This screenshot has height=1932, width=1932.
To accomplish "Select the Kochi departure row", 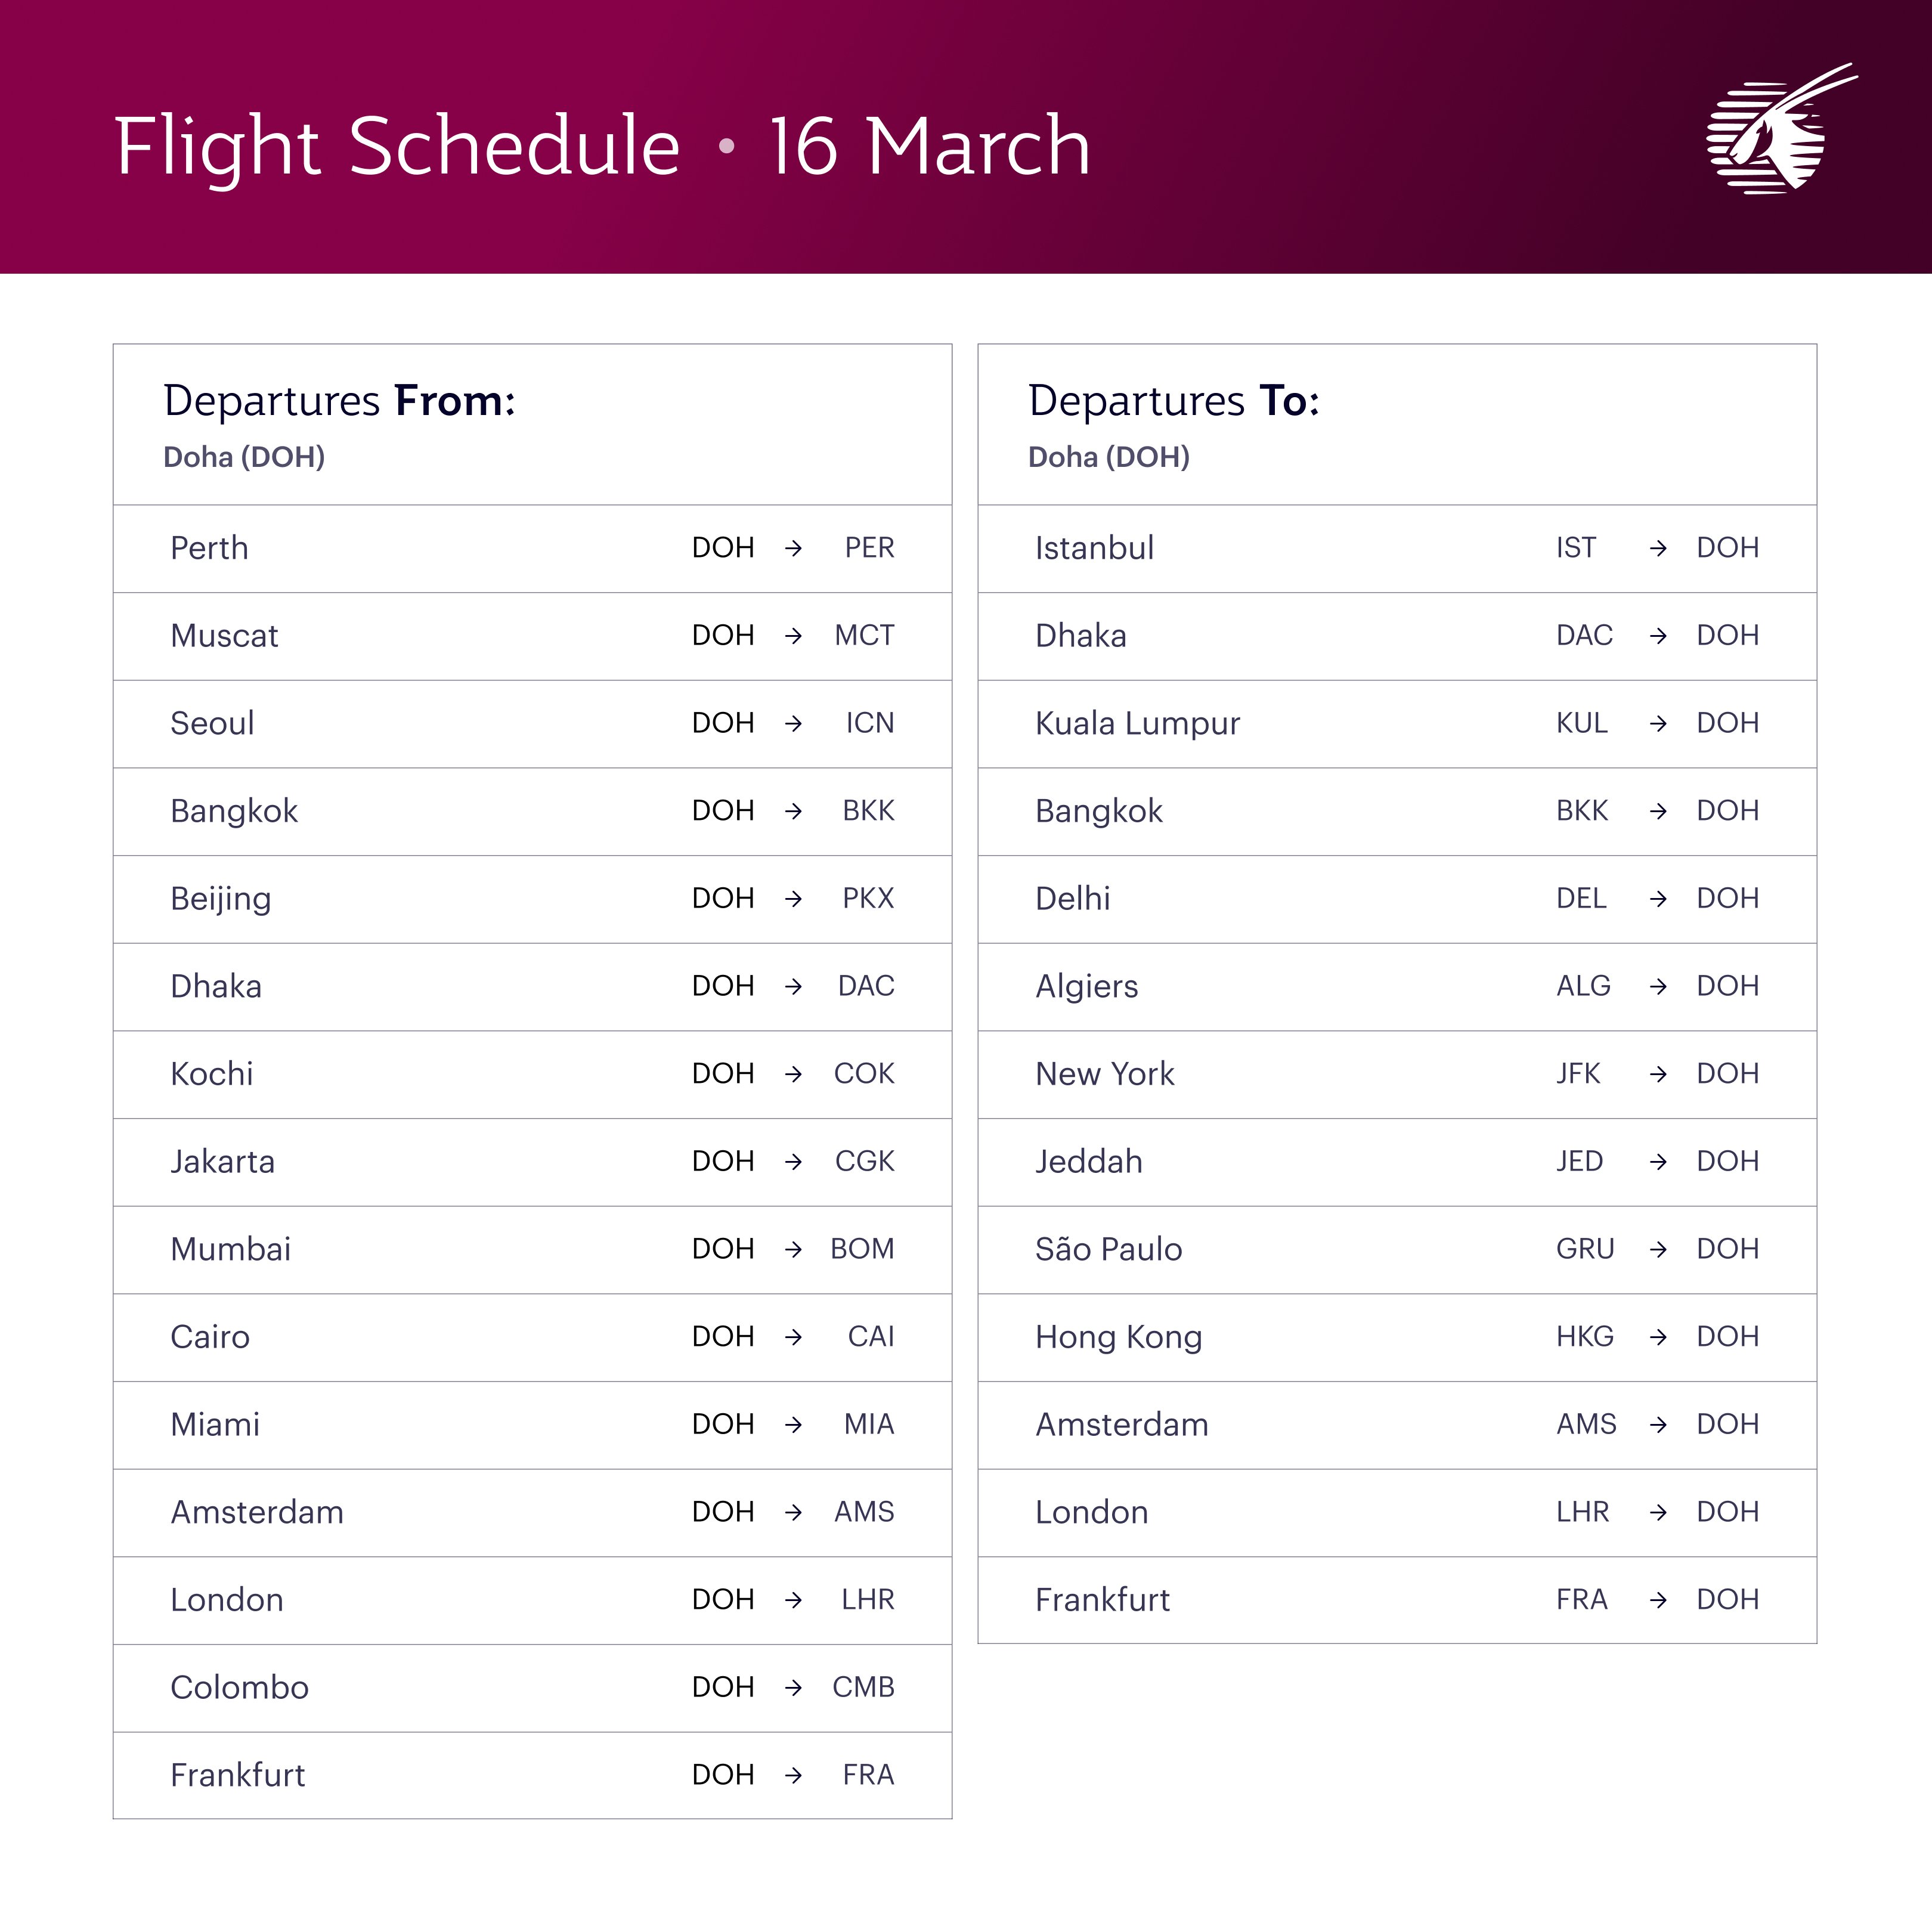I will click(x=532, y=1074).
